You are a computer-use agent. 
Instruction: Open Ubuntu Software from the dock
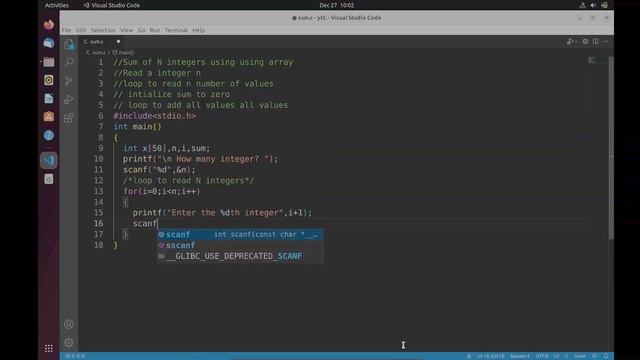[x=49, y=117]
